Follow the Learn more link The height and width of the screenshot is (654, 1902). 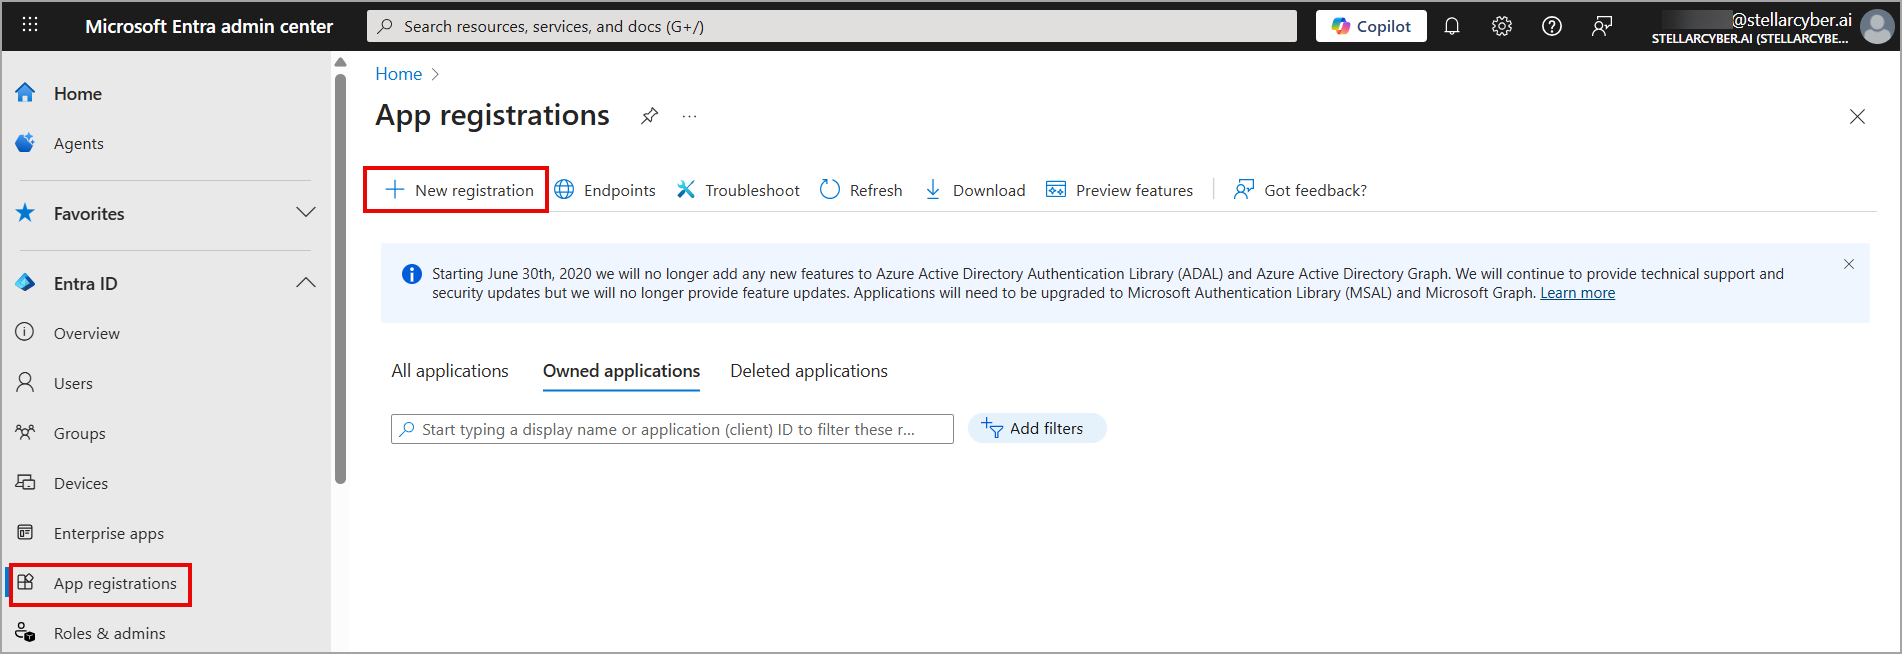(x=1577, y=293)
